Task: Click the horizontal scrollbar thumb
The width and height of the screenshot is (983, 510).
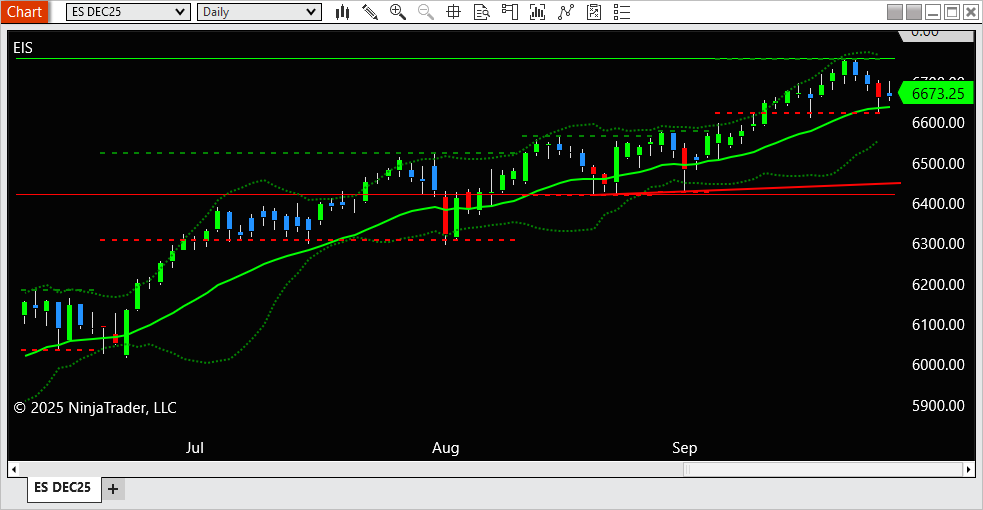Action: [823, 469]
